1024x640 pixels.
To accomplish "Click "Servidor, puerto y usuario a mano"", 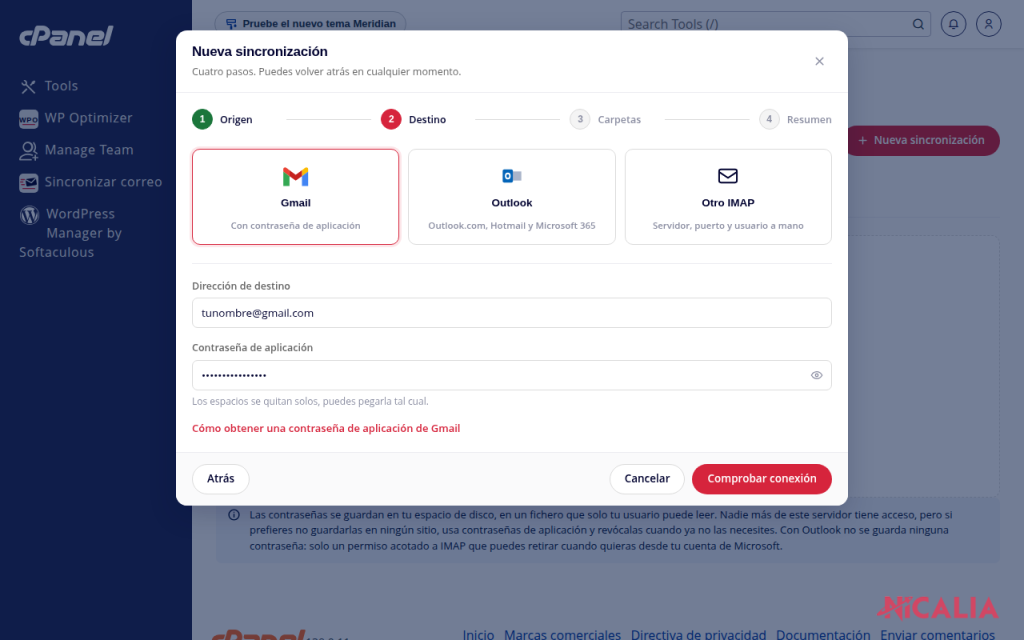I will (x=728, y=226).
